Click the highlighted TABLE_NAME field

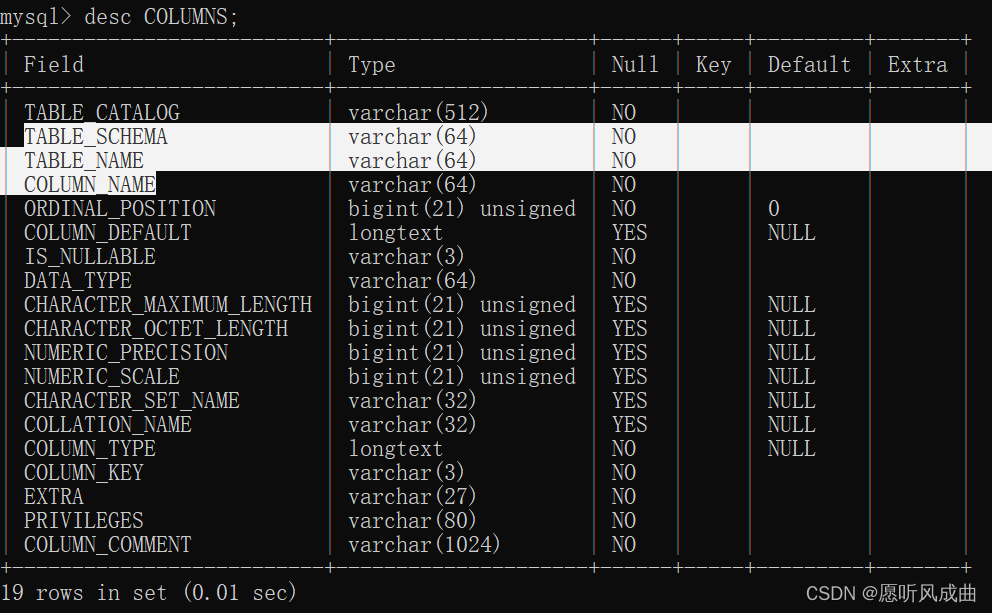point(84,161)
